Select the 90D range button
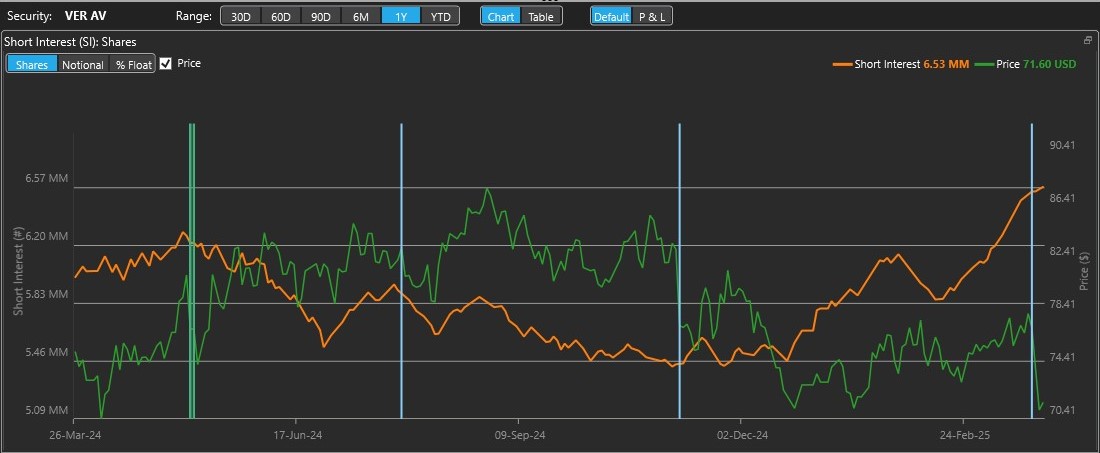 (x=321, y=17)
